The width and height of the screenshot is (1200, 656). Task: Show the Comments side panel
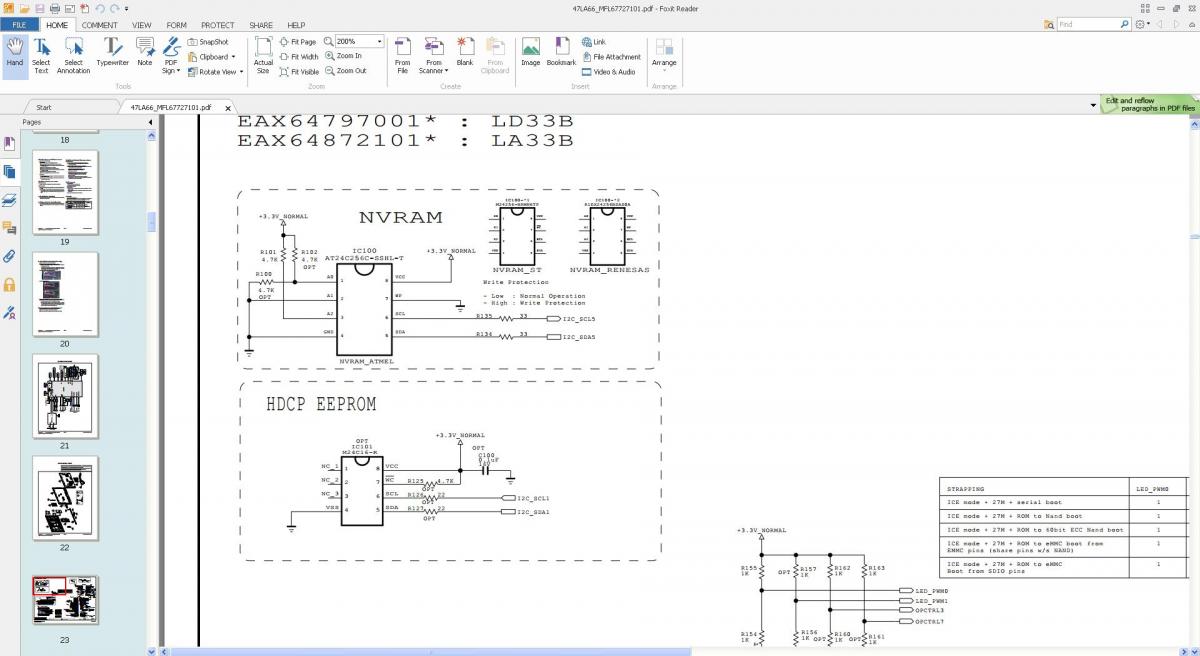(x=10, y=228)
